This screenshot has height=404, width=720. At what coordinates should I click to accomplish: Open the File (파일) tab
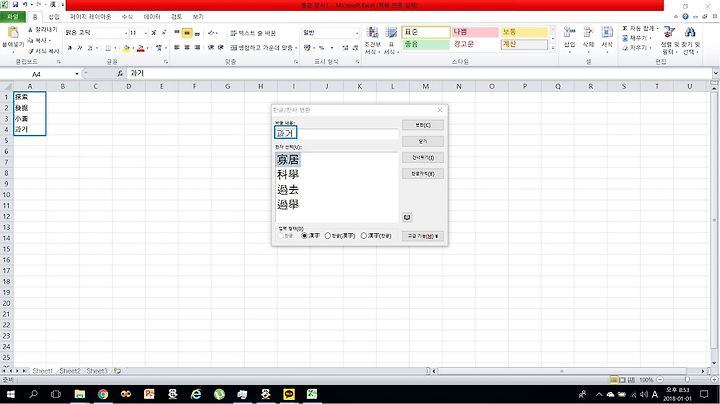pyautogui.click(x=13, y=17)
